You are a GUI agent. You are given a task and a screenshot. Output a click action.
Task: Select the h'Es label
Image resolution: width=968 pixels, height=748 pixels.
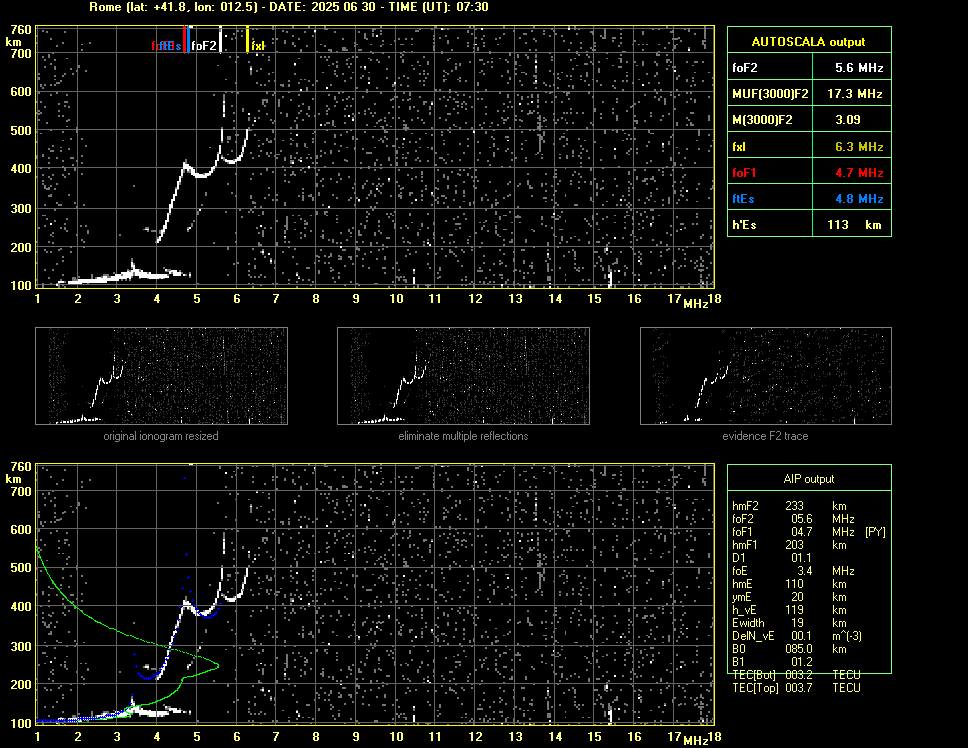(x=744, y=225)
